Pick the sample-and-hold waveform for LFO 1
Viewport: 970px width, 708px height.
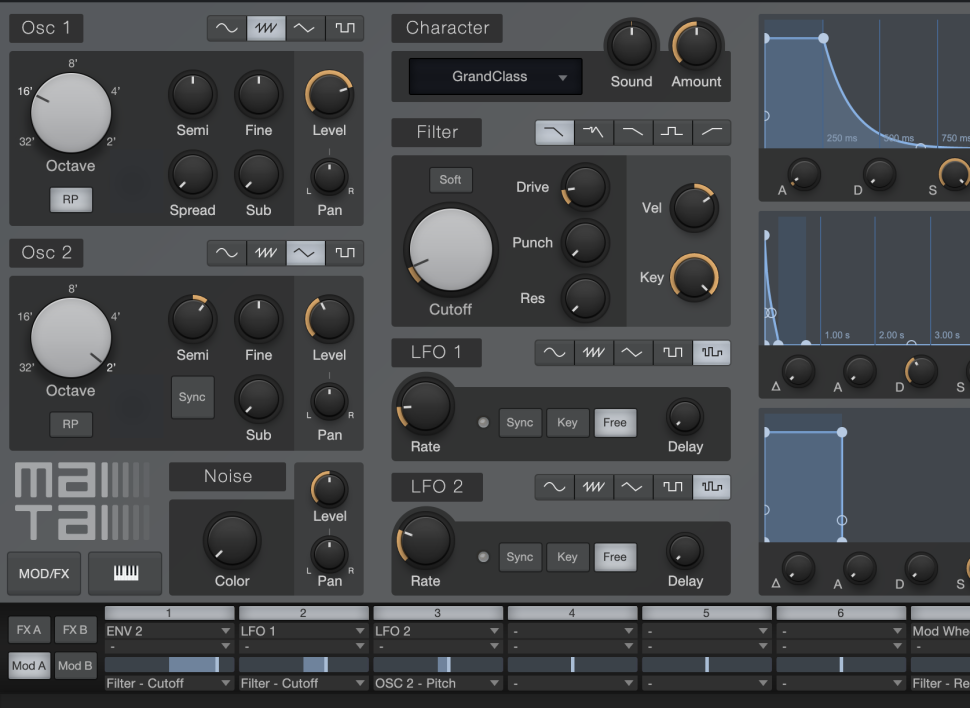click(711, 352)
